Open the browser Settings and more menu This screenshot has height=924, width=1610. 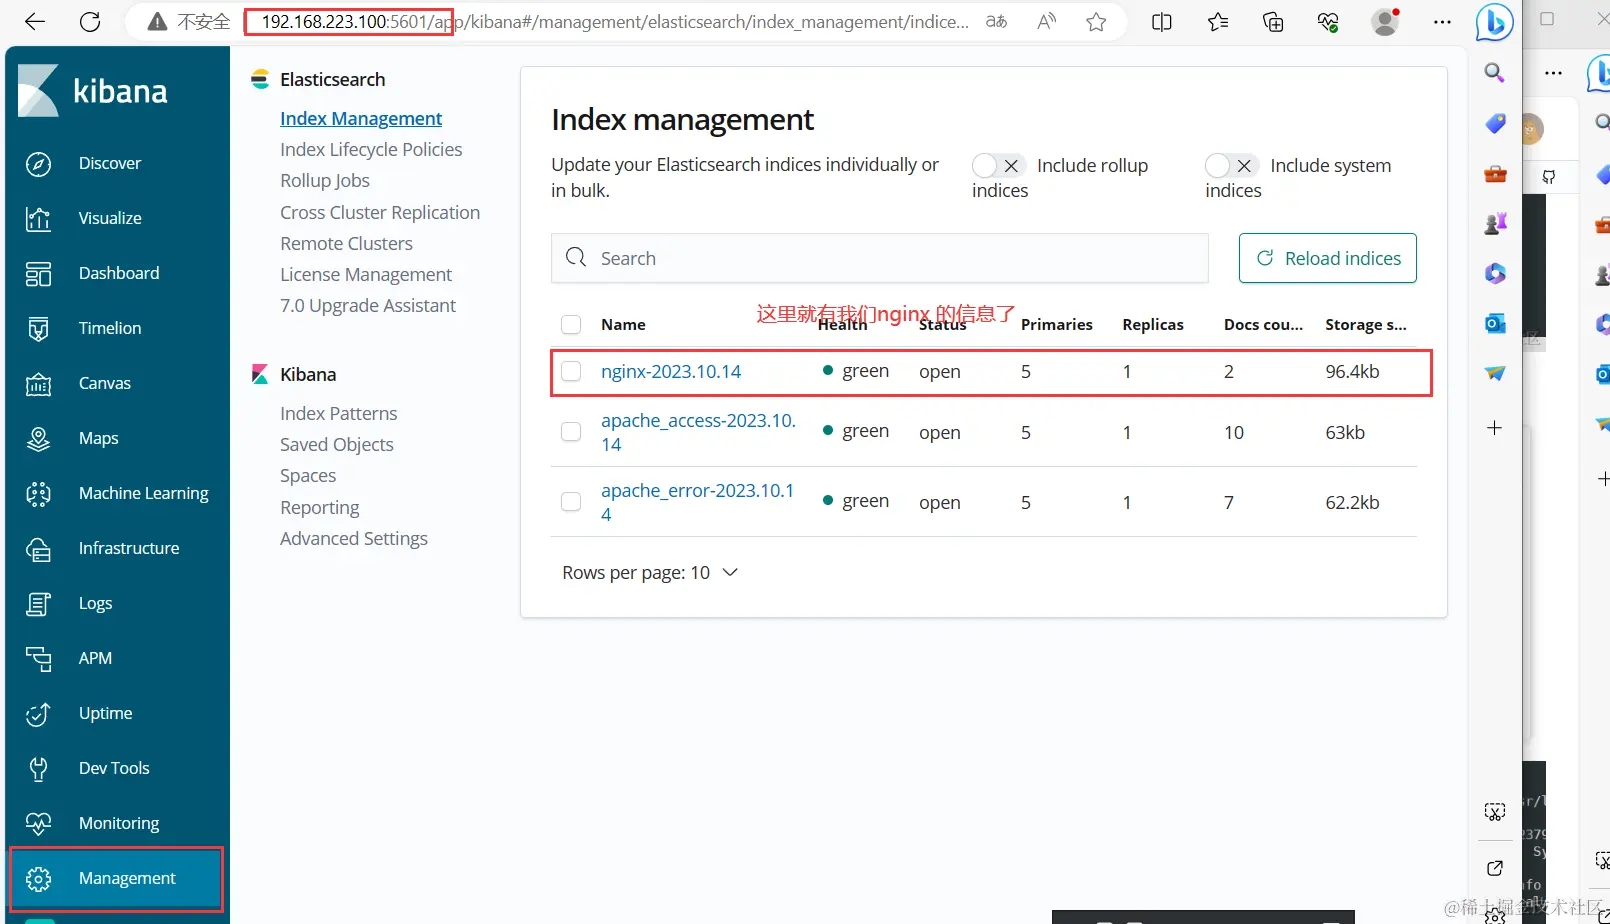[1442, 21]
